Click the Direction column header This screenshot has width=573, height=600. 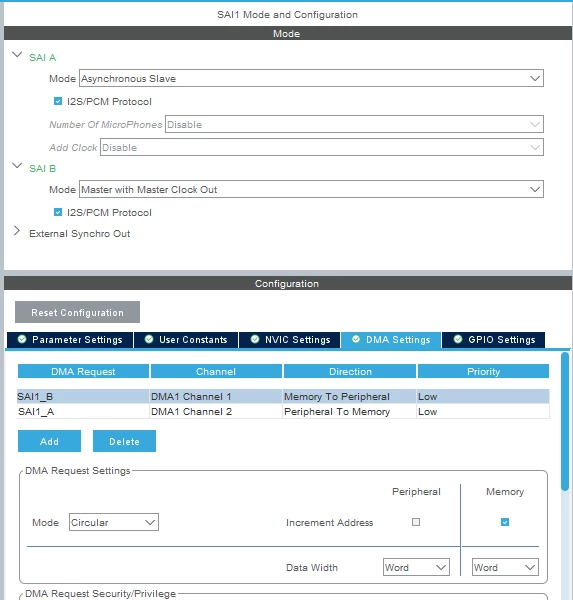click(350, 371)
